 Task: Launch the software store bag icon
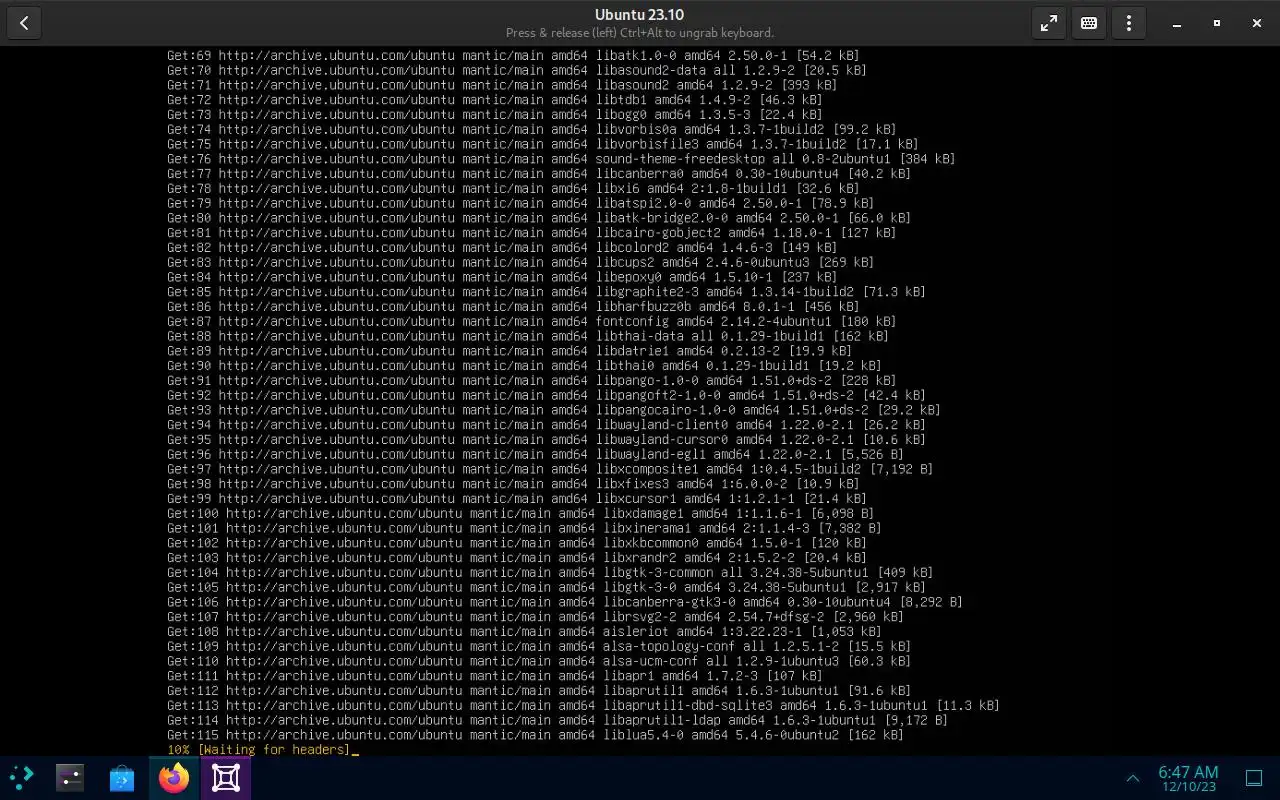click(x=122, y=778)
